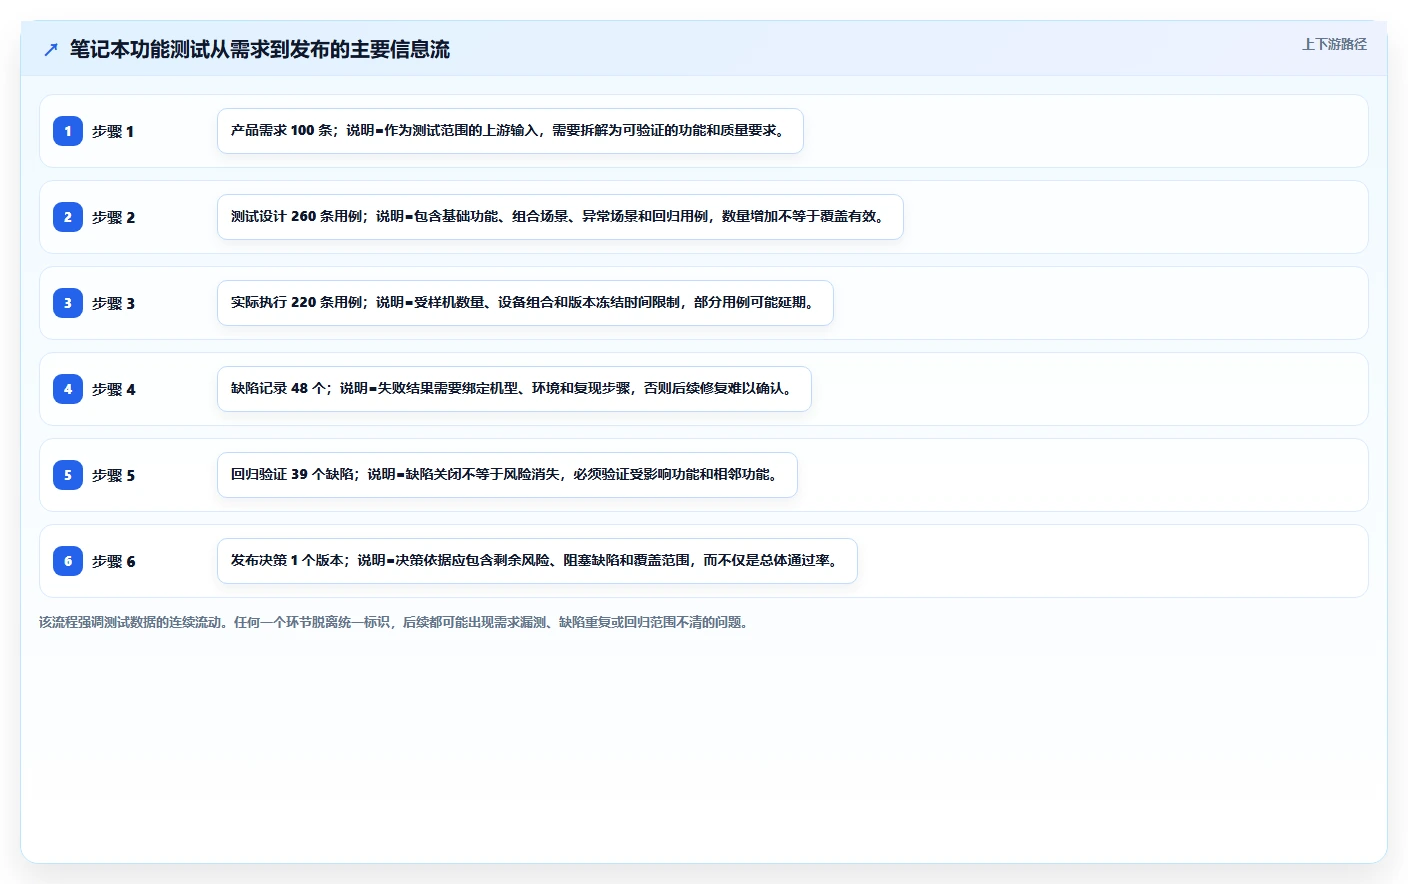Click the number 4 step badge
Screen dimensions: 1408x884
(68, 389)
